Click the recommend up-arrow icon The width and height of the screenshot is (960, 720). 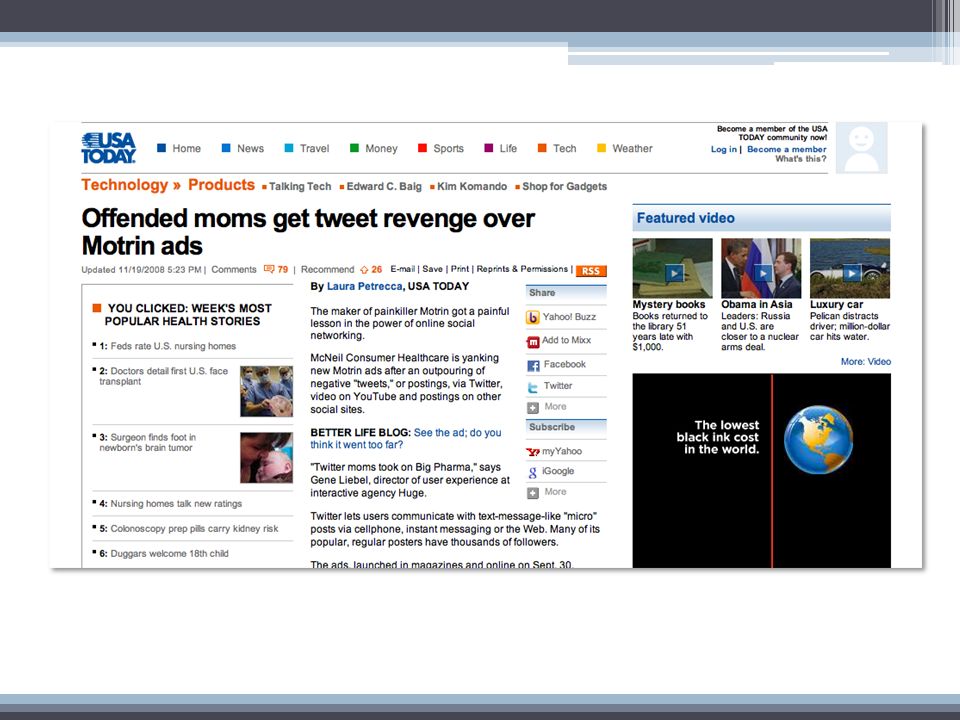(x=364, y=270)
